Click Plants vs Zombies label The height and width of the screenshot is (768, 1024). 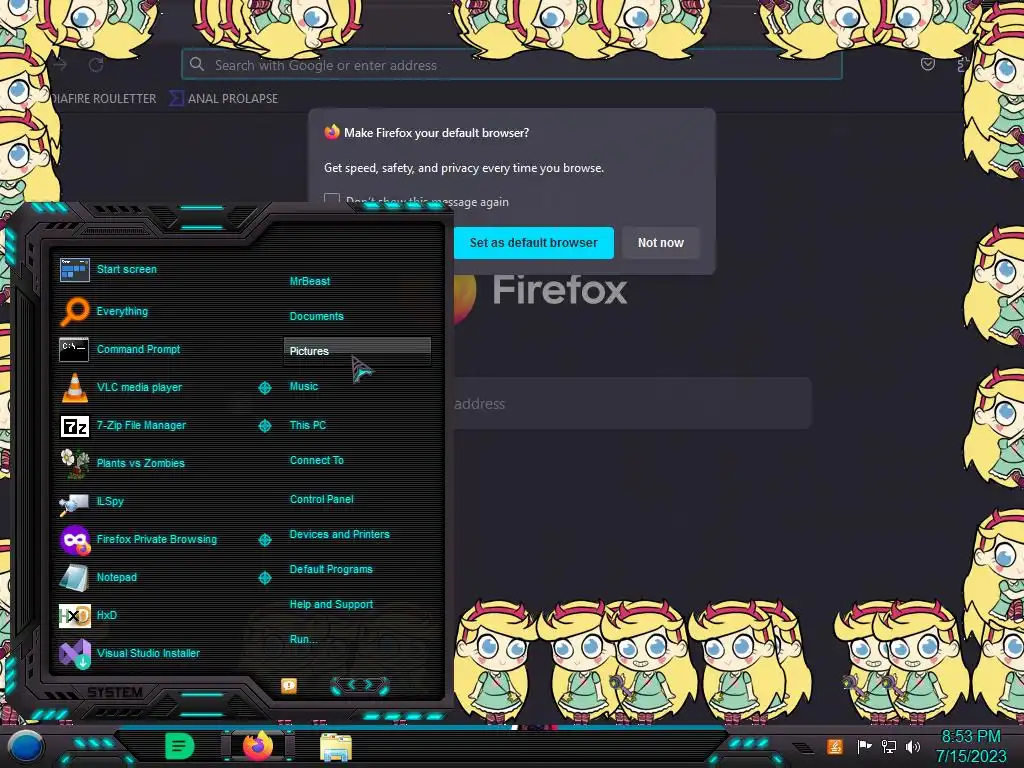coord(140,463)
